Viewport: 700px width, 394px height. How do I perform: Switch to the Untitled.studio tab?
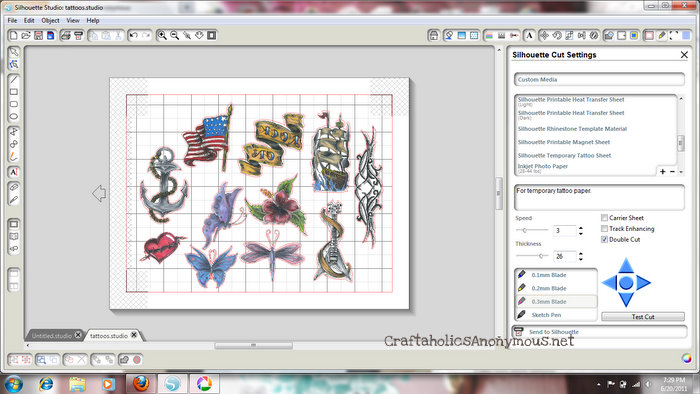51,336
